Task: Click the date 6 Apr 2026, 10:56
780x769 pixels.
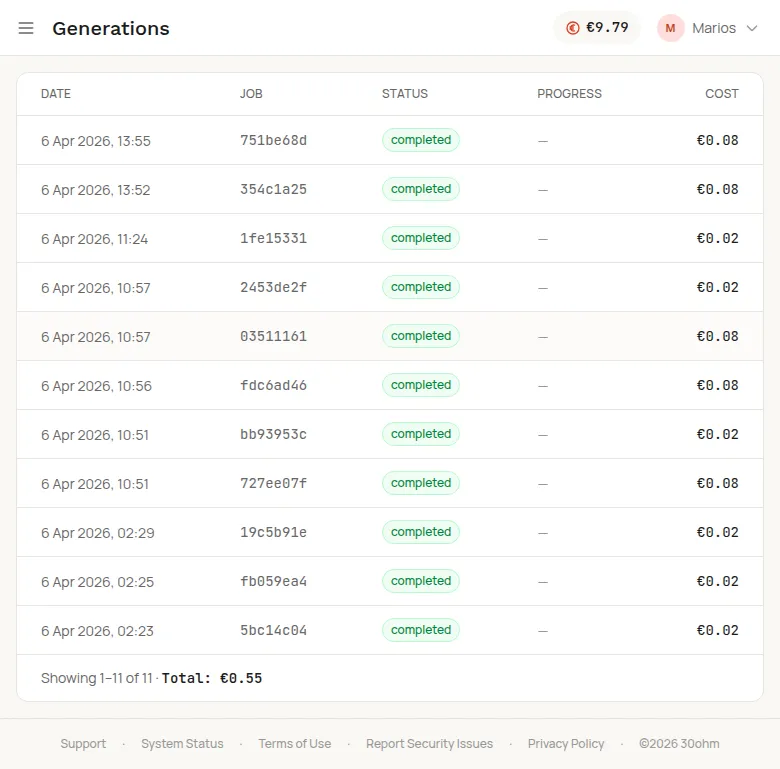Action: coord(96,386)
